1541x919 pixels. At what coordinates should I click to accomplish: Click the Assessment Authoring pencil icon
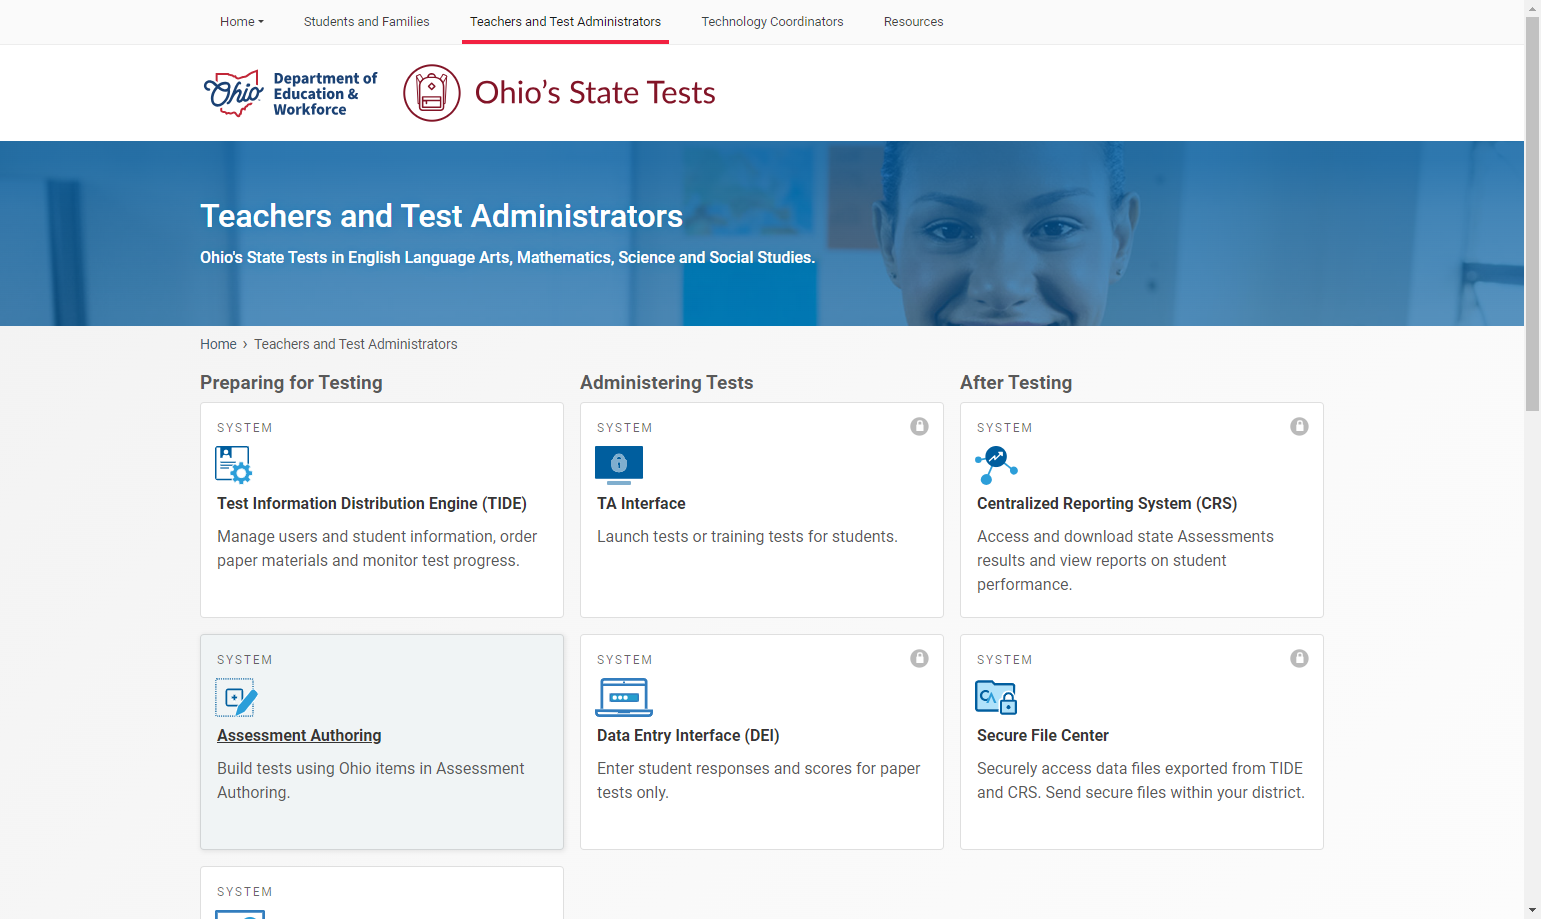point(236,697)
